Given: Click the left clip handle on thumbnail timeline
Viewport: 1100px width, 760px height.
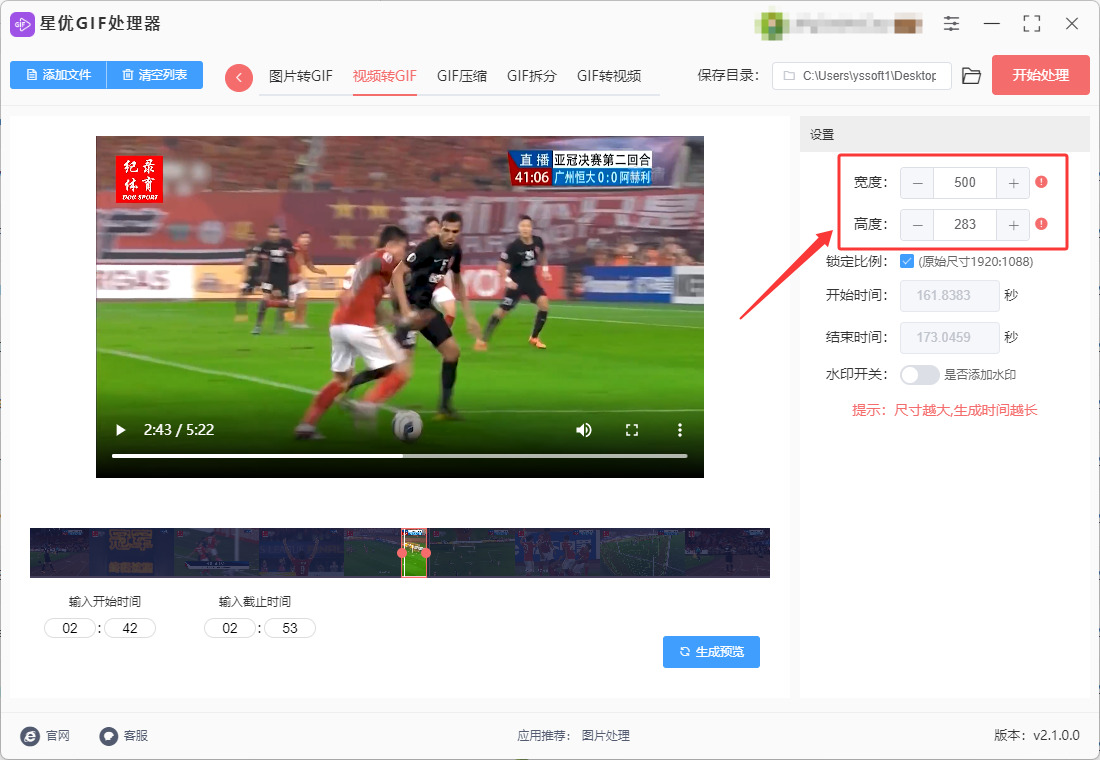Looking at the screenshot, I should pos(402,553).
